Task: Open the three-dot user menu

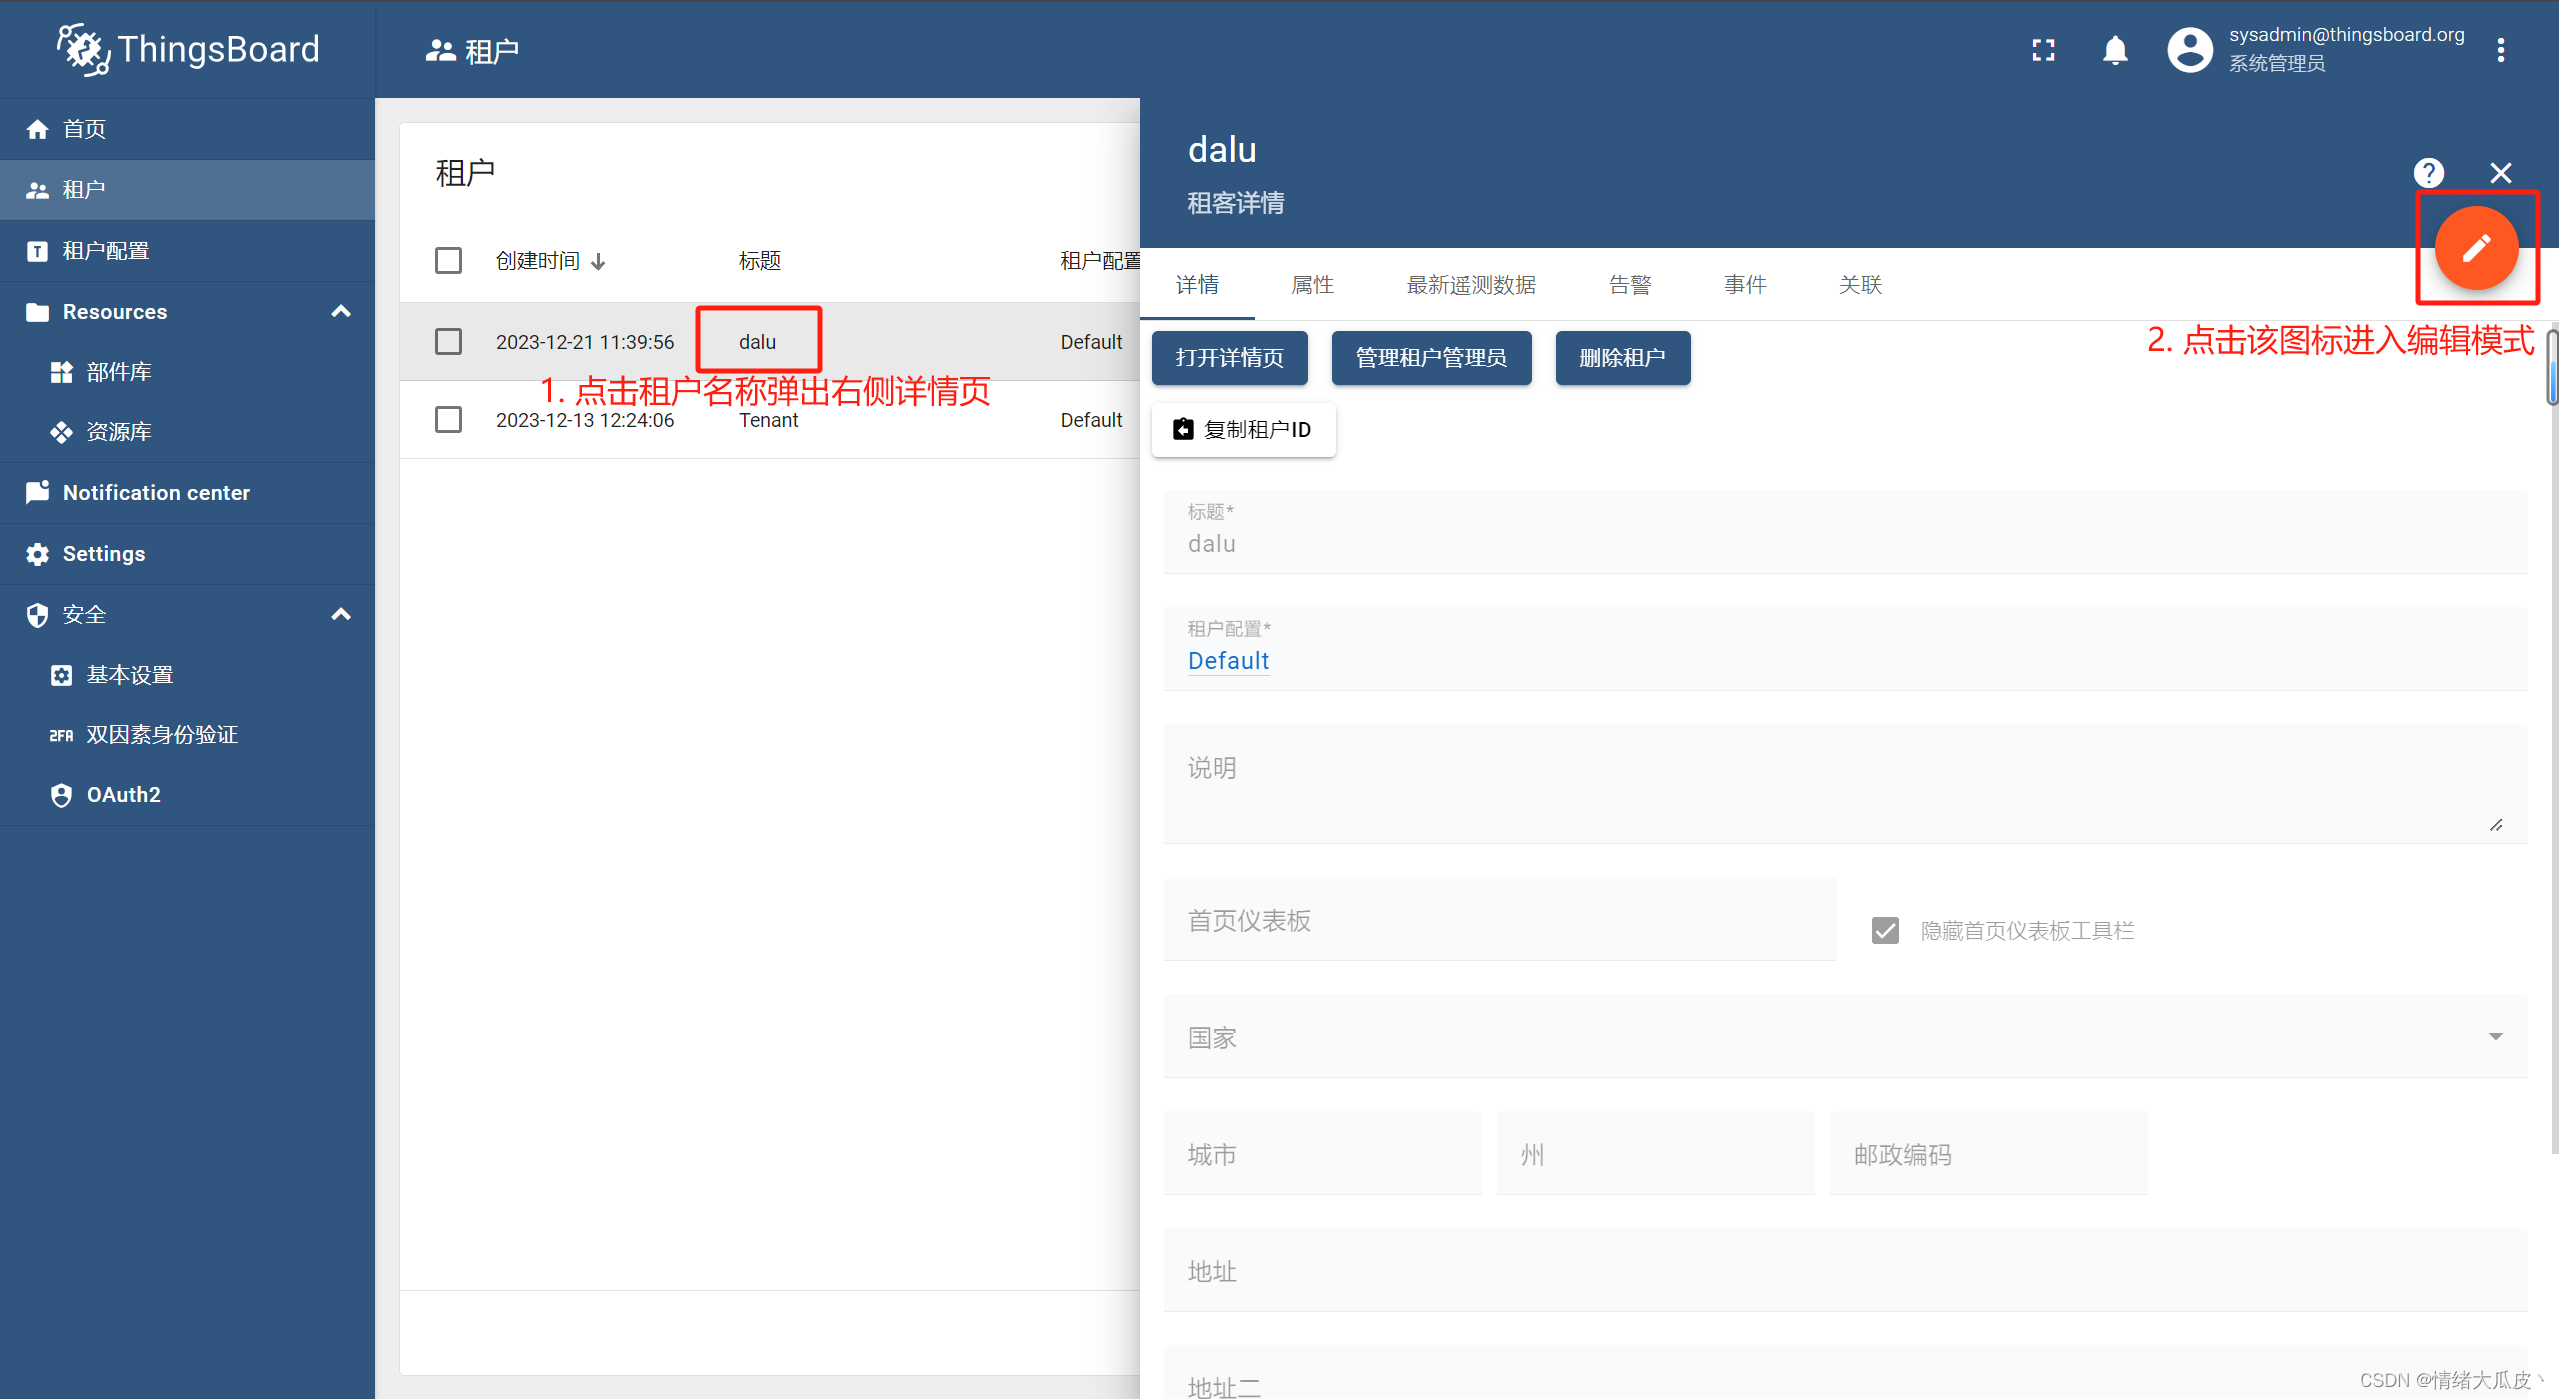Action: [2500, 50]
